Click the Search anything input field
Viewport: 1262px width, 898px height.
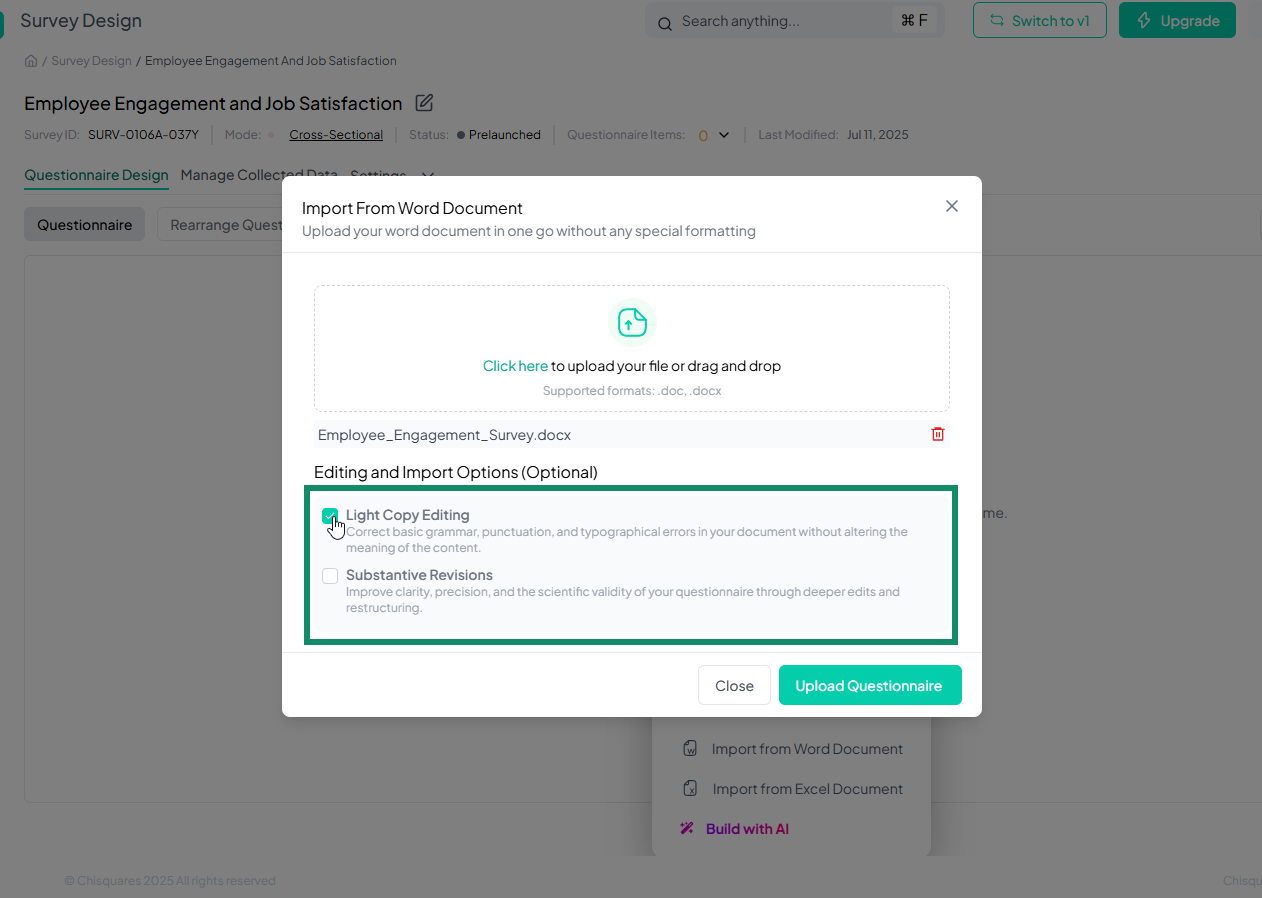coord(780,21)
